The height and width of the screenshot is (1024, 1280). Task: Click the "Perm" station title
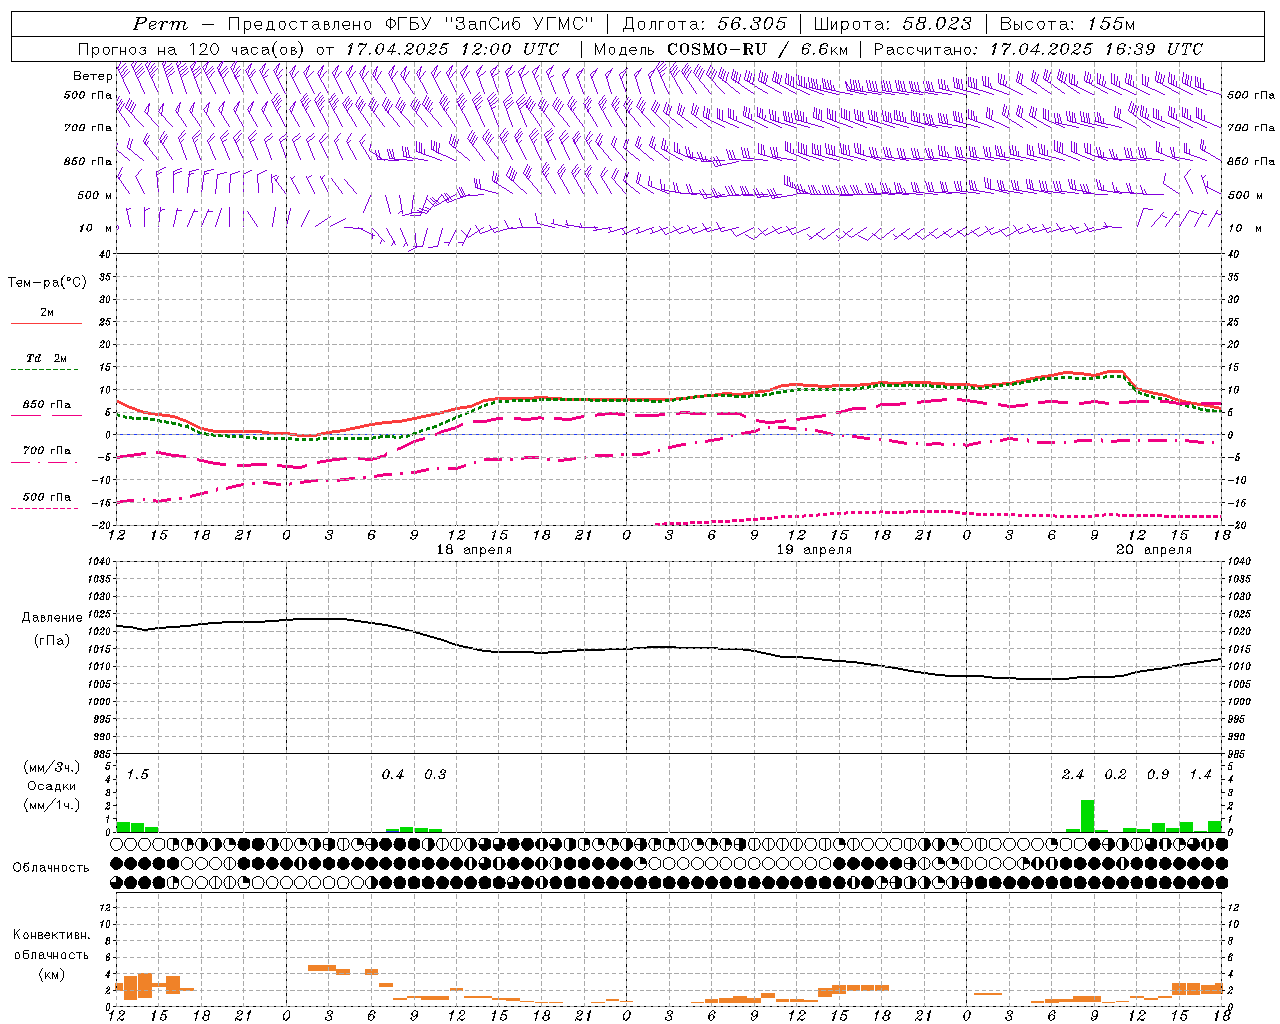160,24
